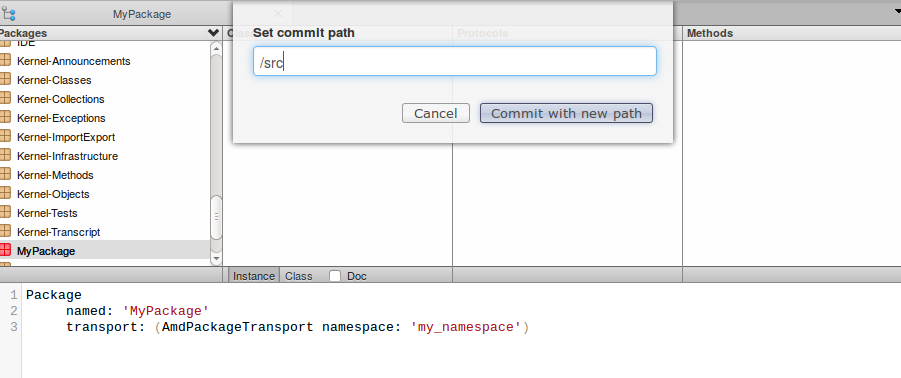The image size is (901, 378).
Task: Click the Kernel-Methods package icon
Action: tap(5, 173)
